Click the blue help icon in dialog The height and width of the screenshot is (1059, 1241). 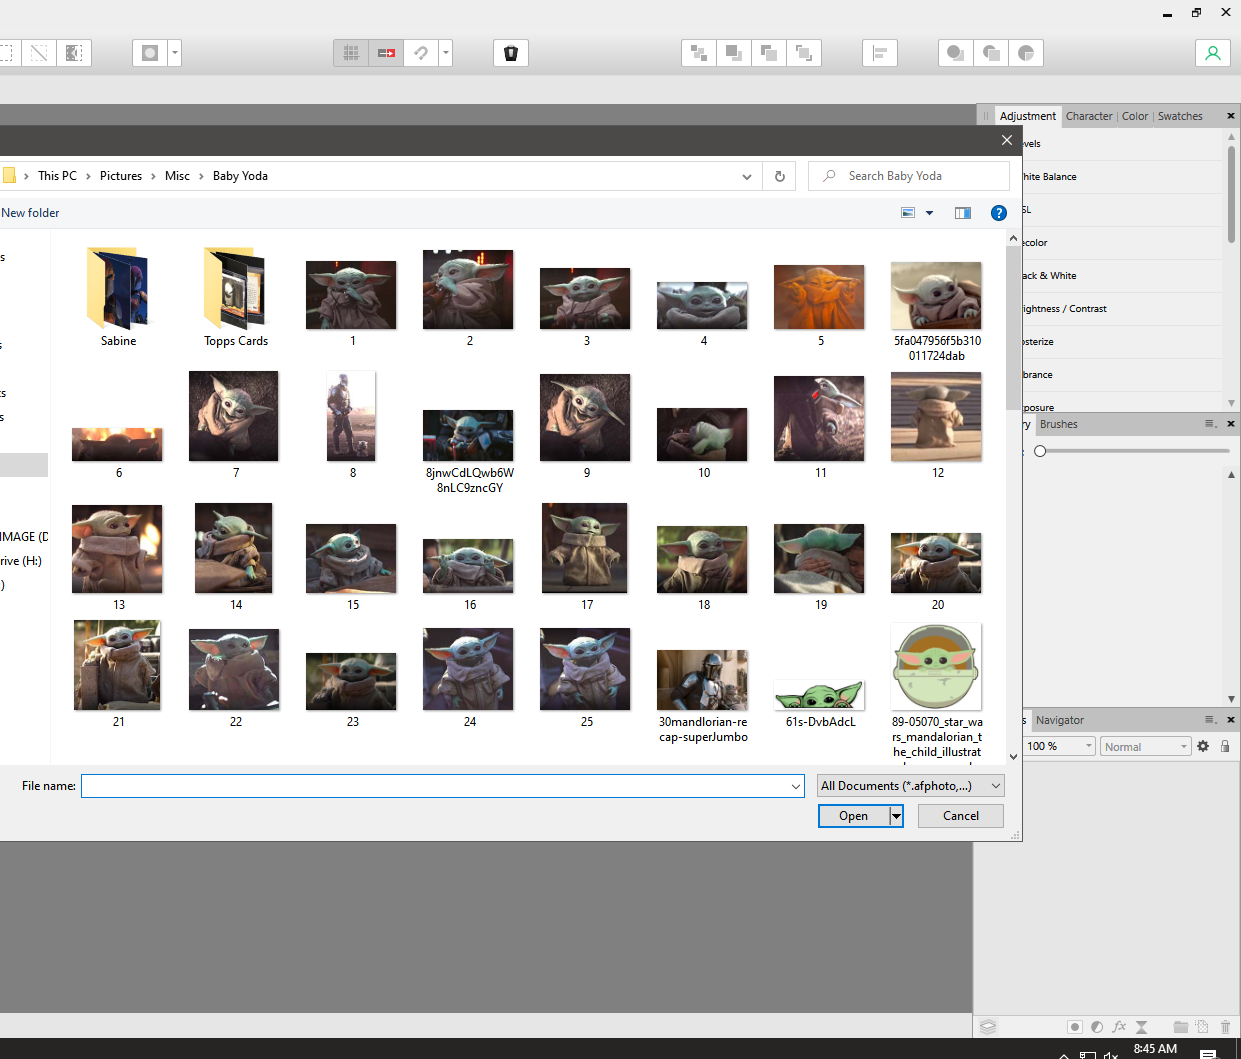pyautogui.click(x=998, y=213)
